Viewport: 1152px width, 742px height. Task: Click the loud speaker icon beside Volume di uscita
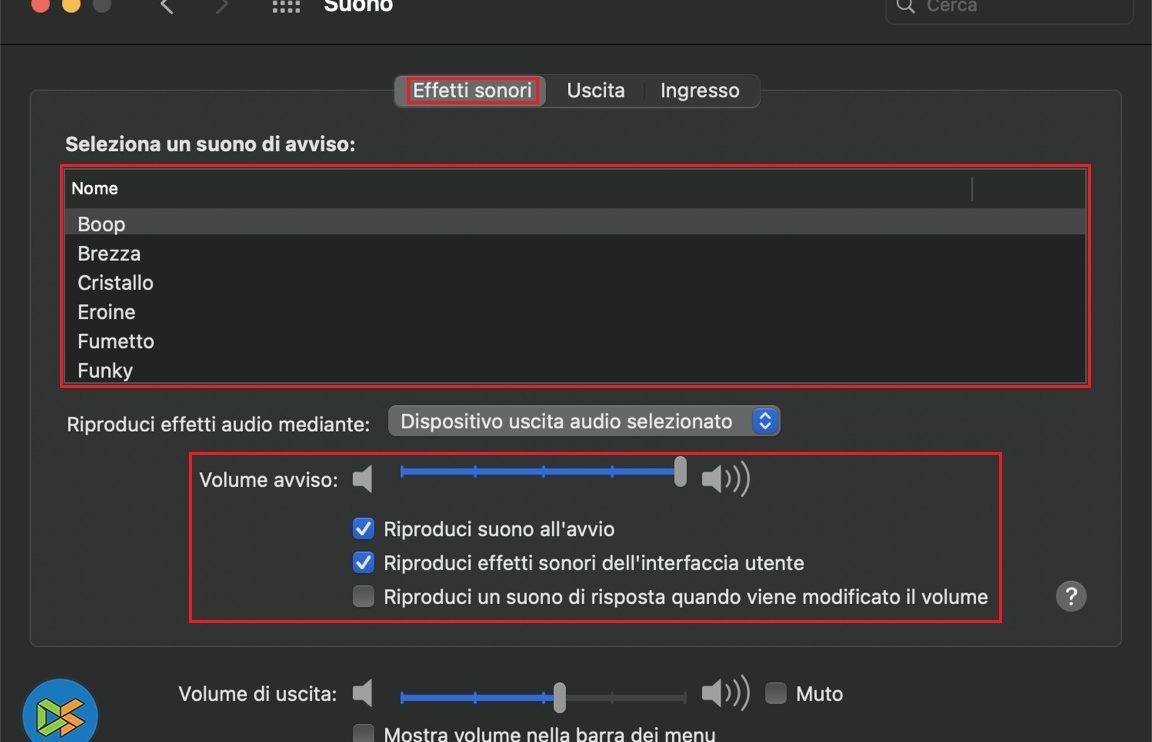pyautogui.click(x=725, y=693)
